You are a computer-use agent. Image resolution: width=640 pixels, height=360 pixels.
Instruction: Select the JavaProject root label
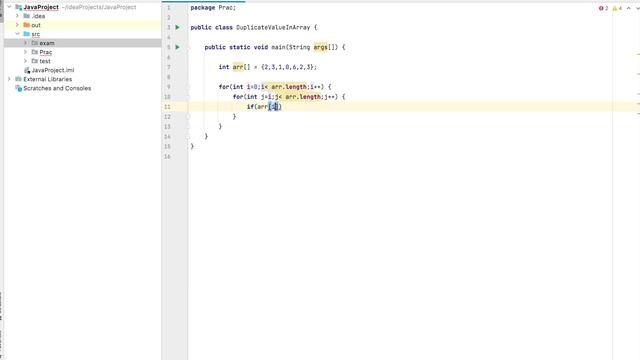click(41, 7)
